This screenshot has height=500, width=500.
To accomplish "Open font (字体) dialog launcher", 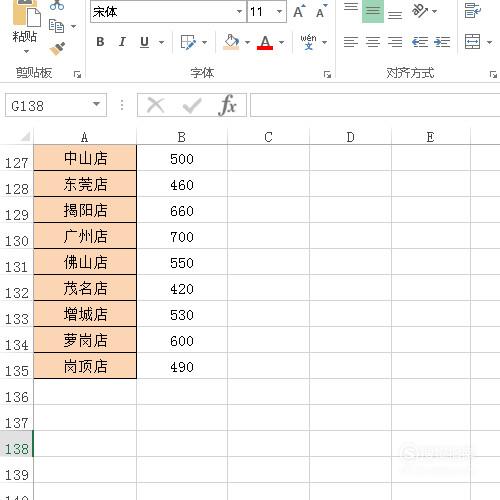I will click(327, 75).
